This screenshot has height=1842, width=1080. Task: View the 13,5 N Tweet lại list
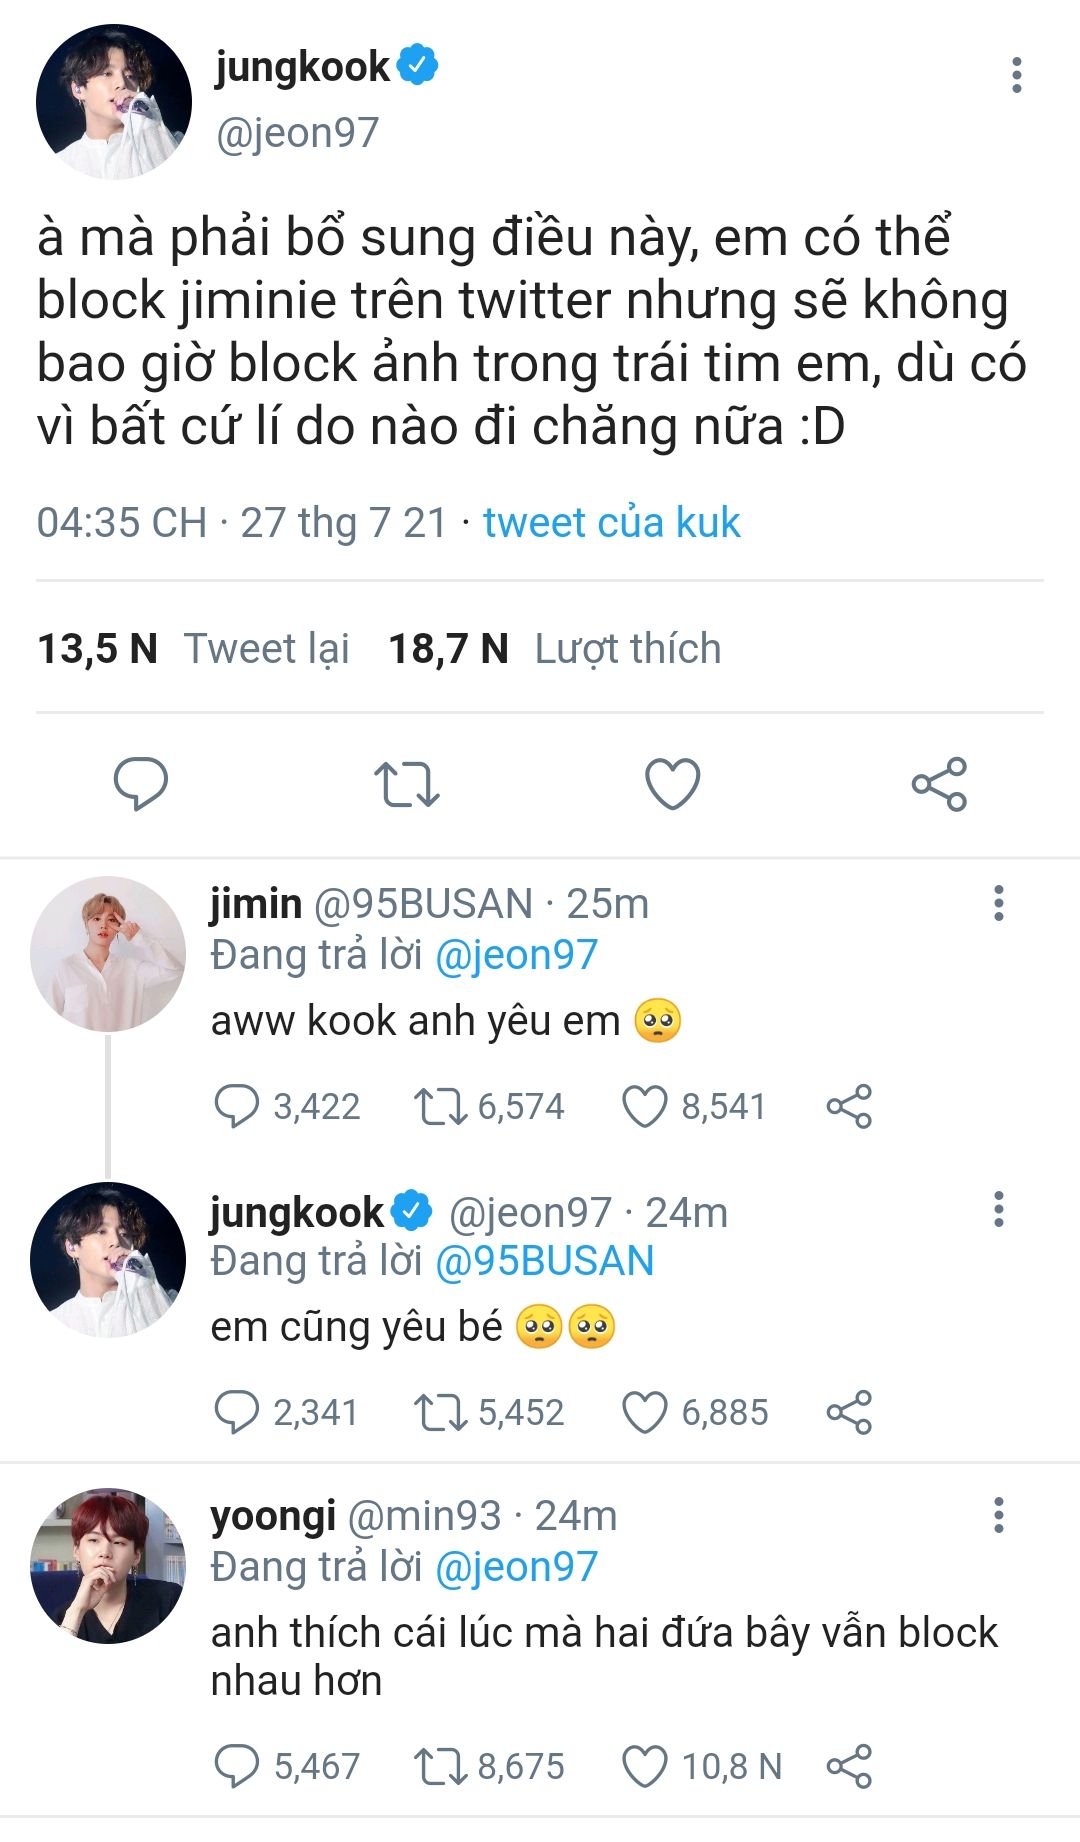tap(193, 649)
